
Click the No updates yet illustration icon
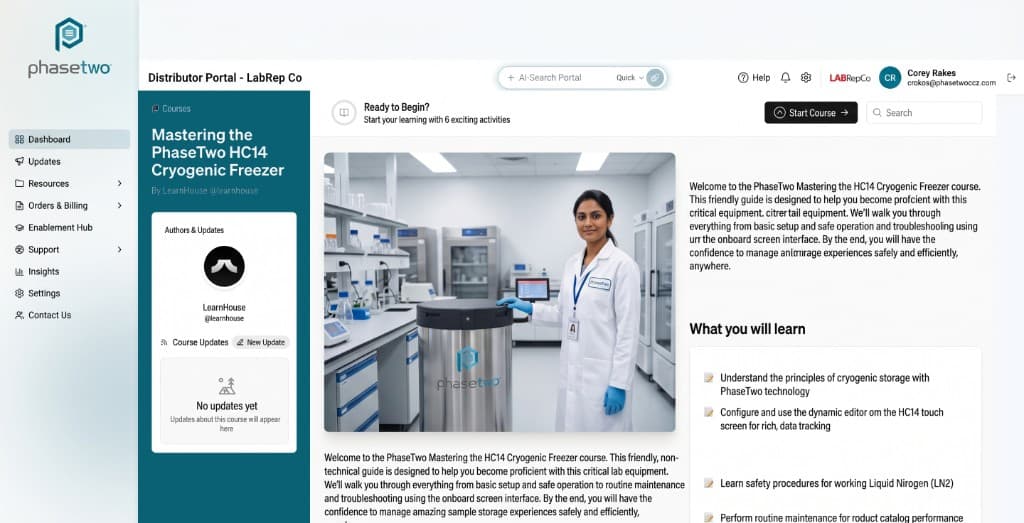[x=227, y=386]
